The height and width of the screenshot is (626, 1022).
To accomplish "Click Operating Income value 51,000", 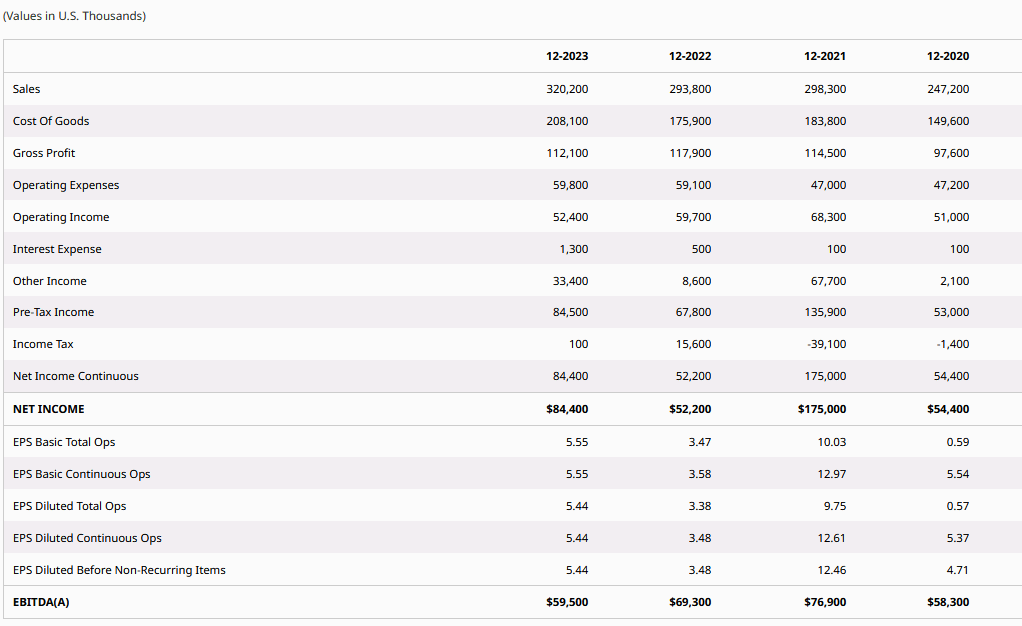I will point(952,216).
